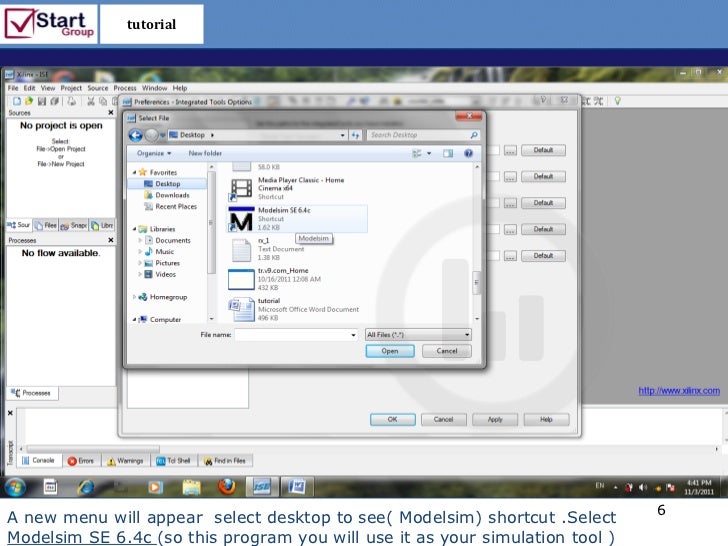Open Internet Explorer from taskbar
The width and height of the screenshot is (728, 546).
coord(86,487)
